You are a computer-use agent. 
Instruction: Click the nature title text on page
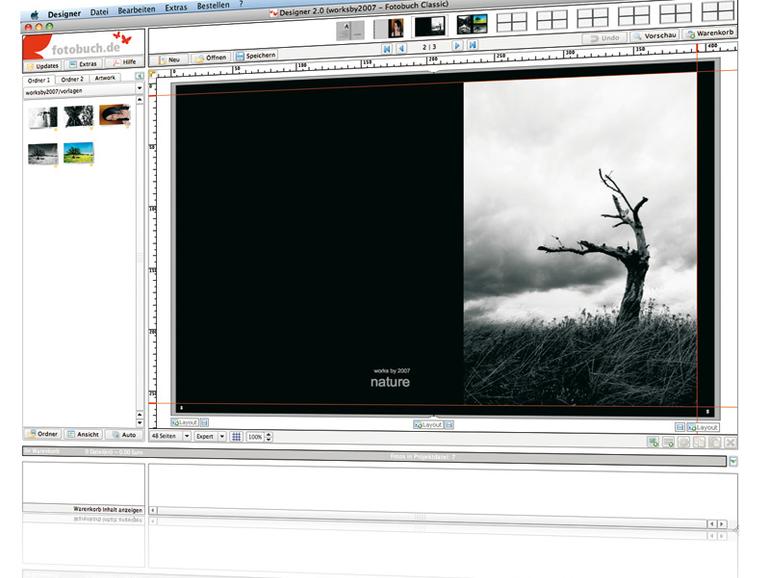(x=390, y=382)
